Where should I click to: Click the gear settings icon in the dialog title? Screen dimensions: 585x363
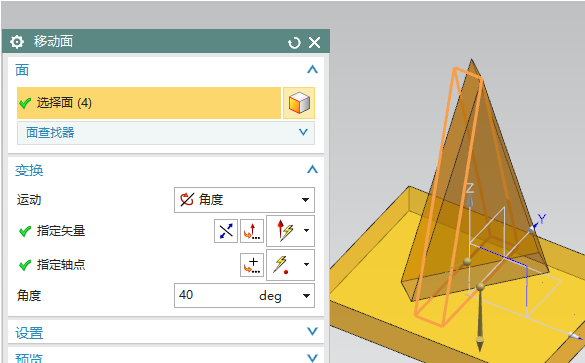pos(17,42)
